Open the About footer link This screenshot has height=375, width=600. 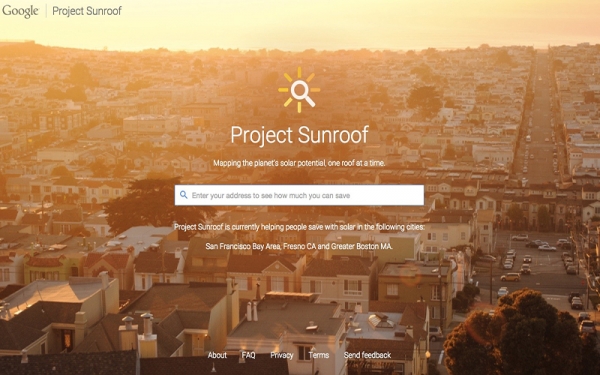(x=217, y=355)
